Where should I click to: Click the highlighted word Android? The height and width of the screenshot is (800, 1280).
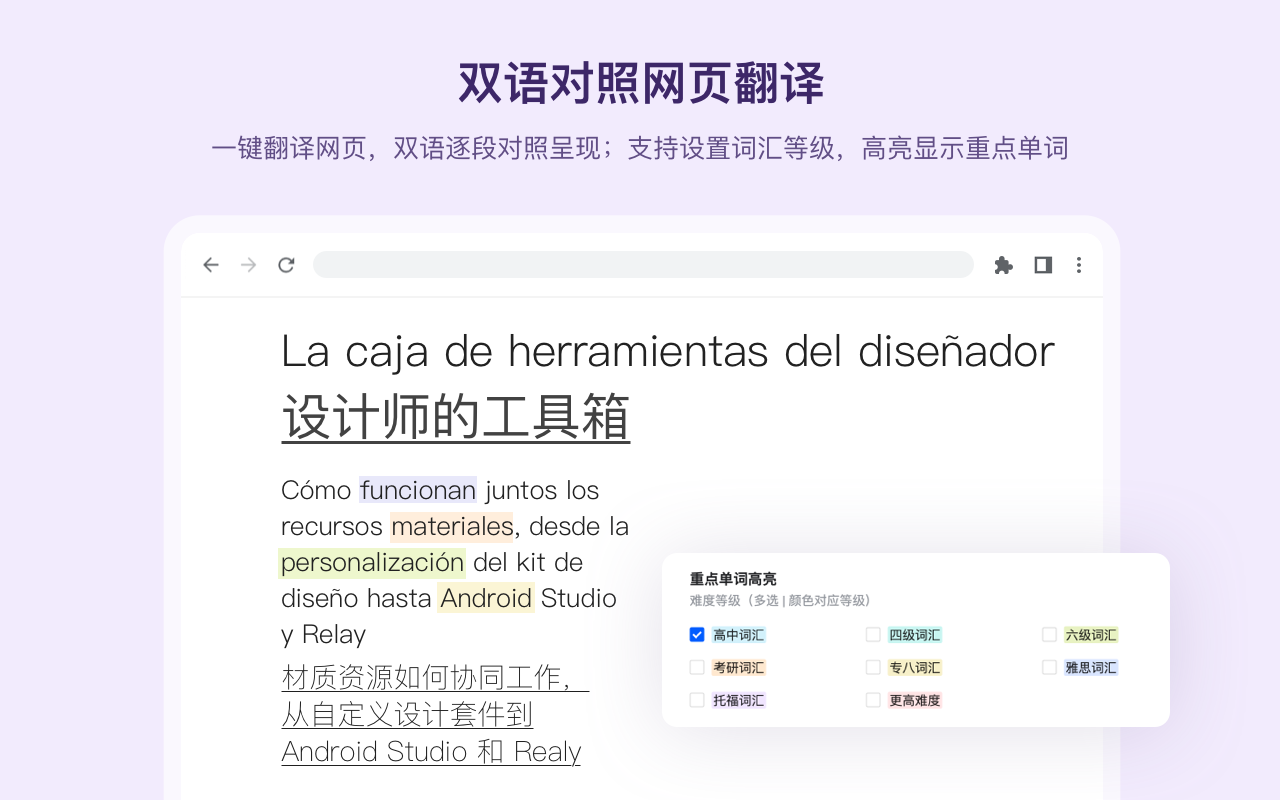coord(486,598)
